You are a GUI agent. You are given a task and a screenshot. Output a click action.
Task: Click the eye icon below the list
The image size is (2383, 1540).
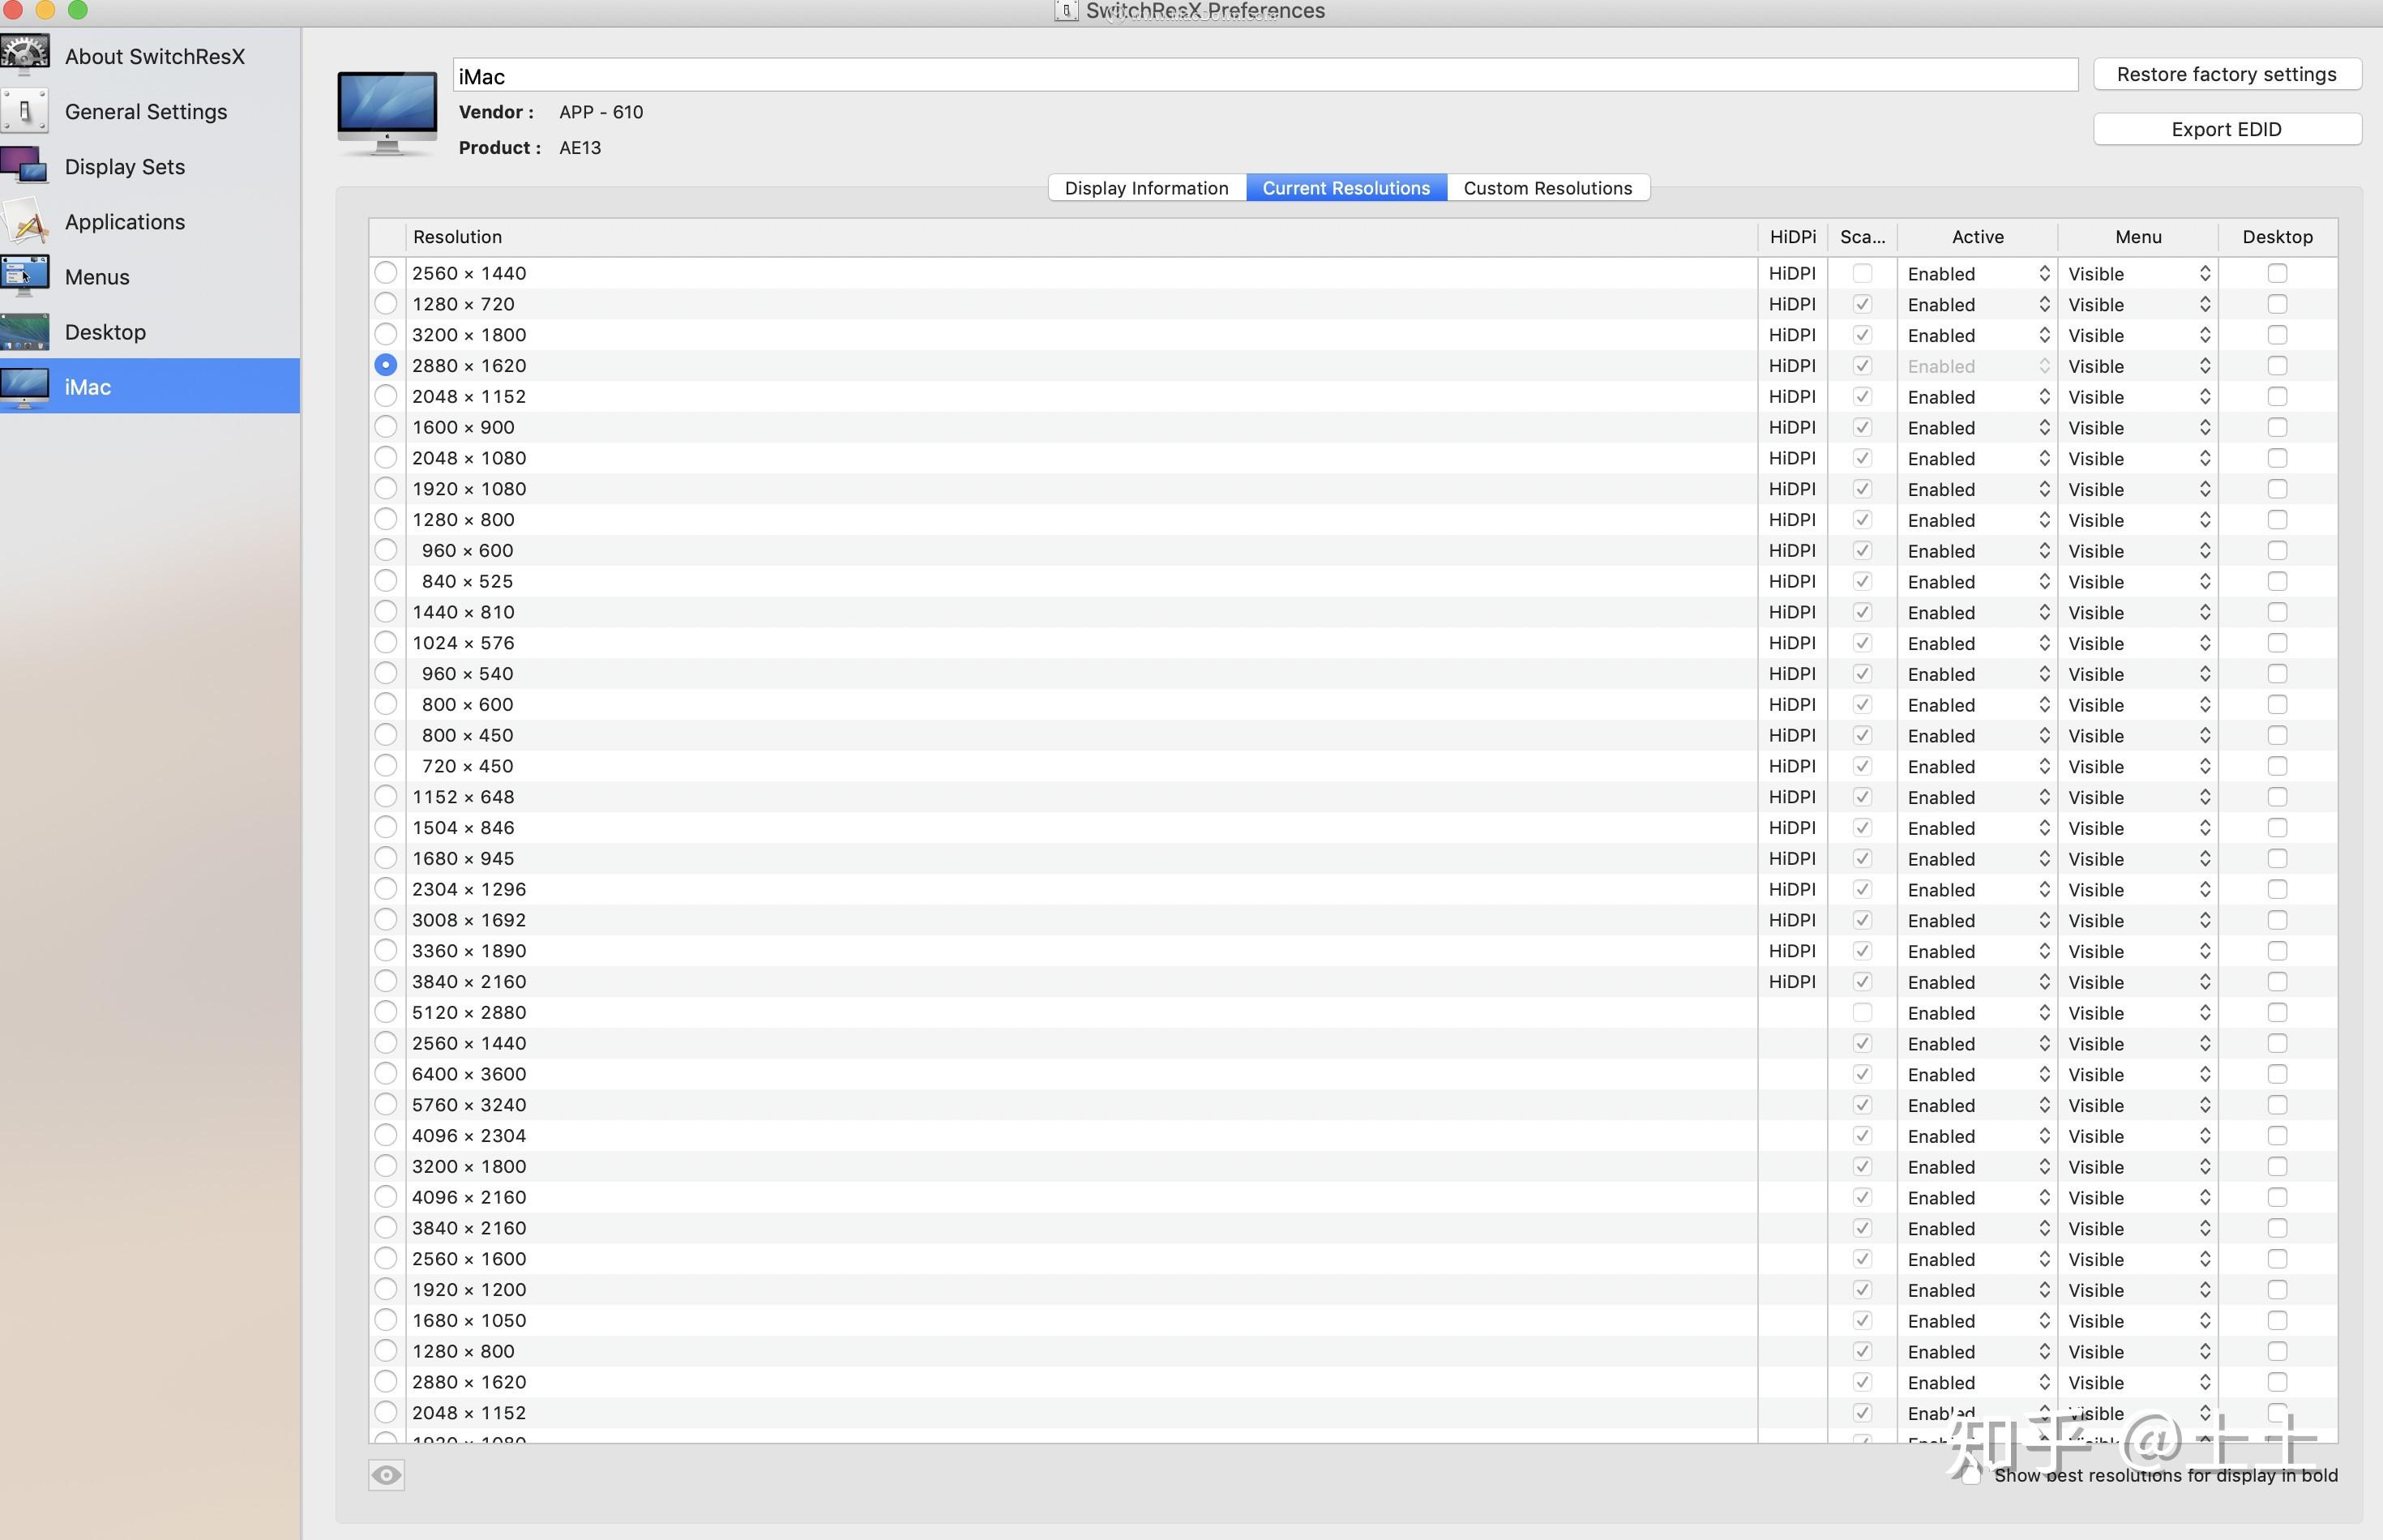coord(386,1475)
